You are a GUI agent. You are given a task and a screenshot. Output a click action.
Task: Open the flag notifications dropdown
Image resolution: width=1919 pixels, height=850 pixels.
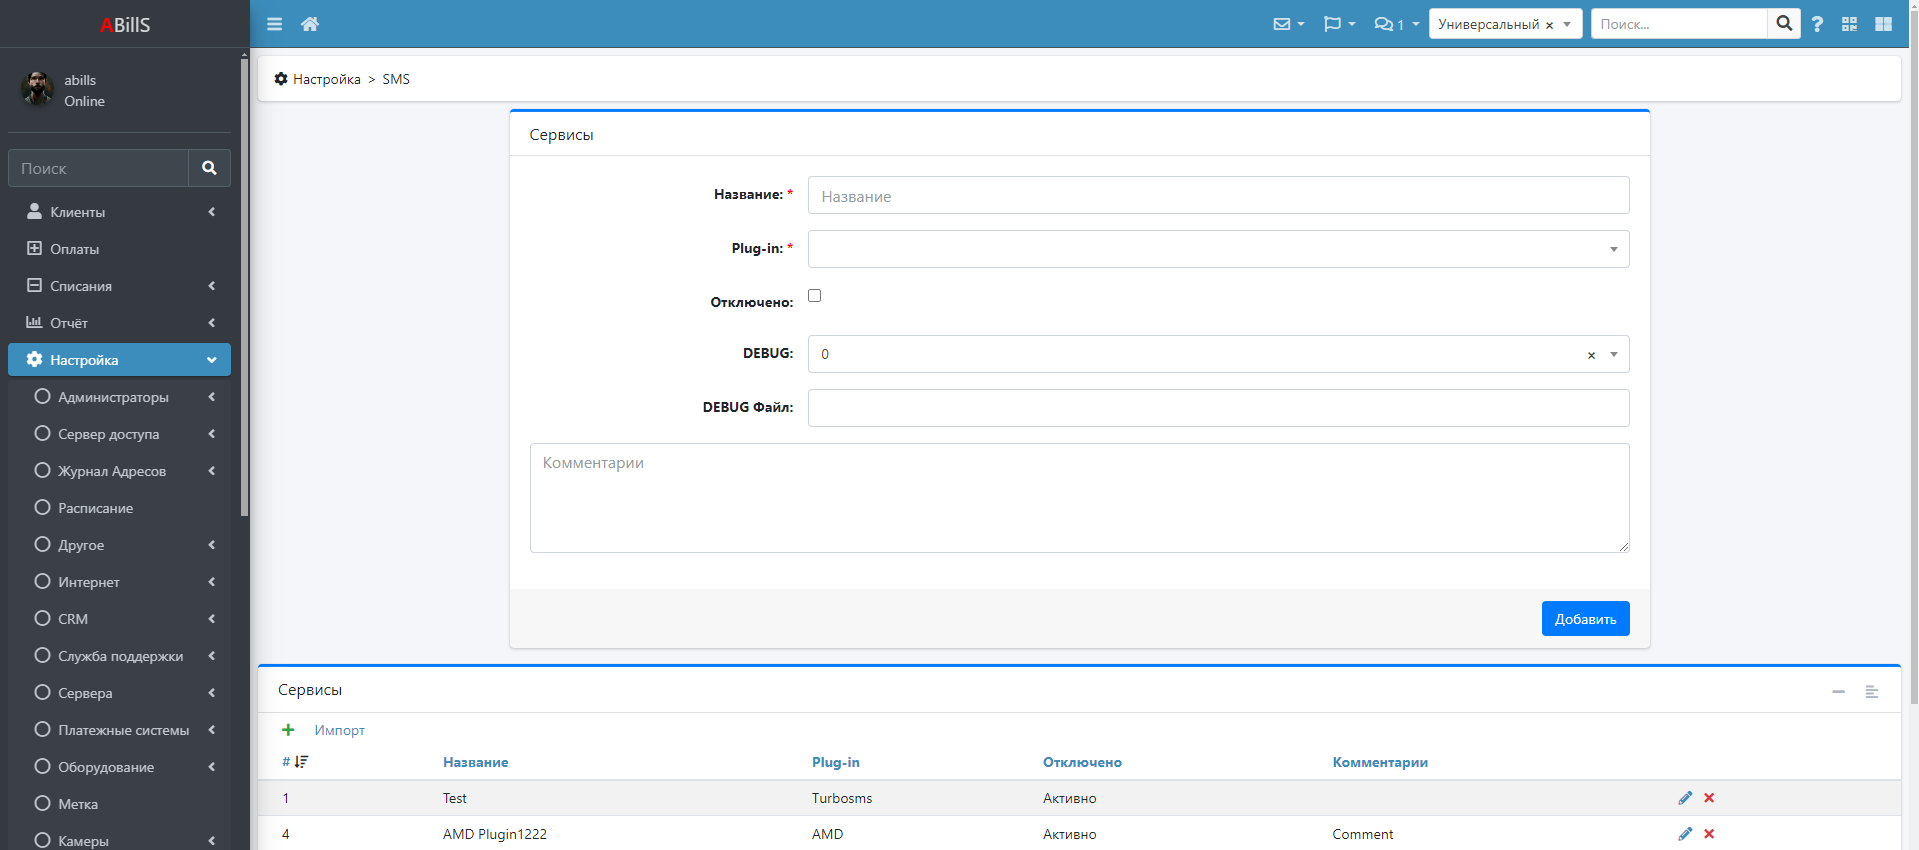pyautogui.click(x=1339, y=24)
